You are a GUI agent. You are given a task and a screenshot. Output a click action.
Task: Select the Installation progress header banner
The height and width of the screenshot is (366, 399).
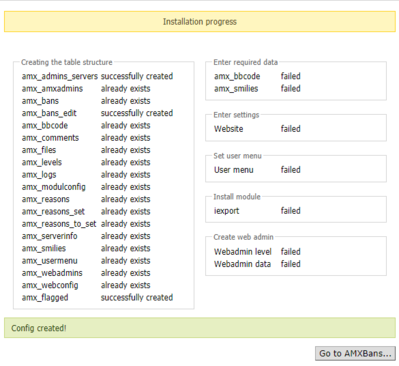click(x=200, y=22)
